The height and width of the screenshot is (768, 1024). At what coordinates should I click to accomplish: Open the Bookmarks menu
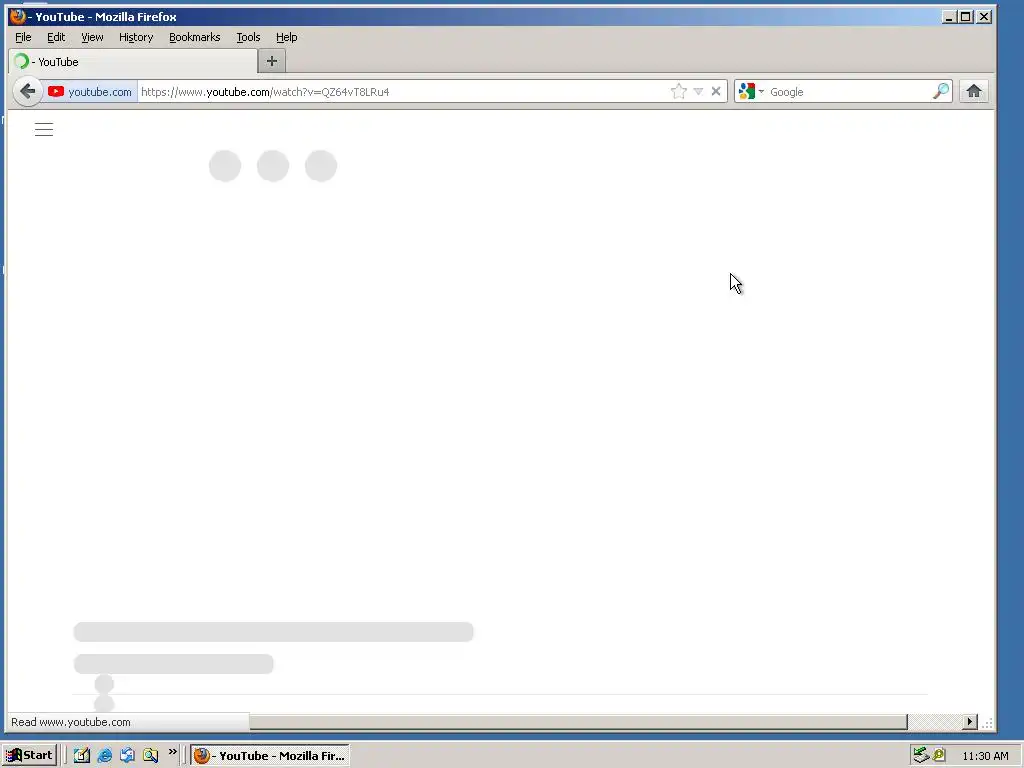195,37
